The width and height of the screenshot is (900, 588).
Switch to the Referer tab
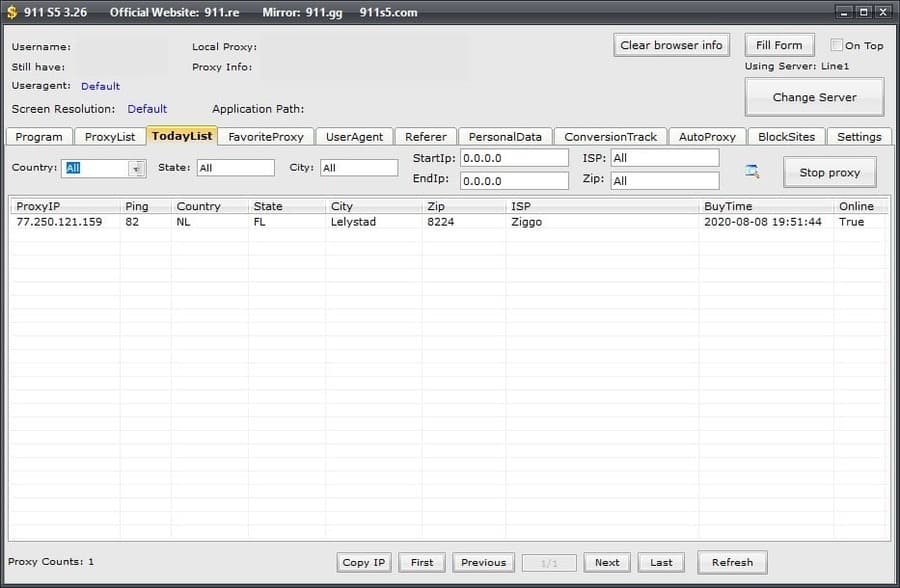coord(425,137)
